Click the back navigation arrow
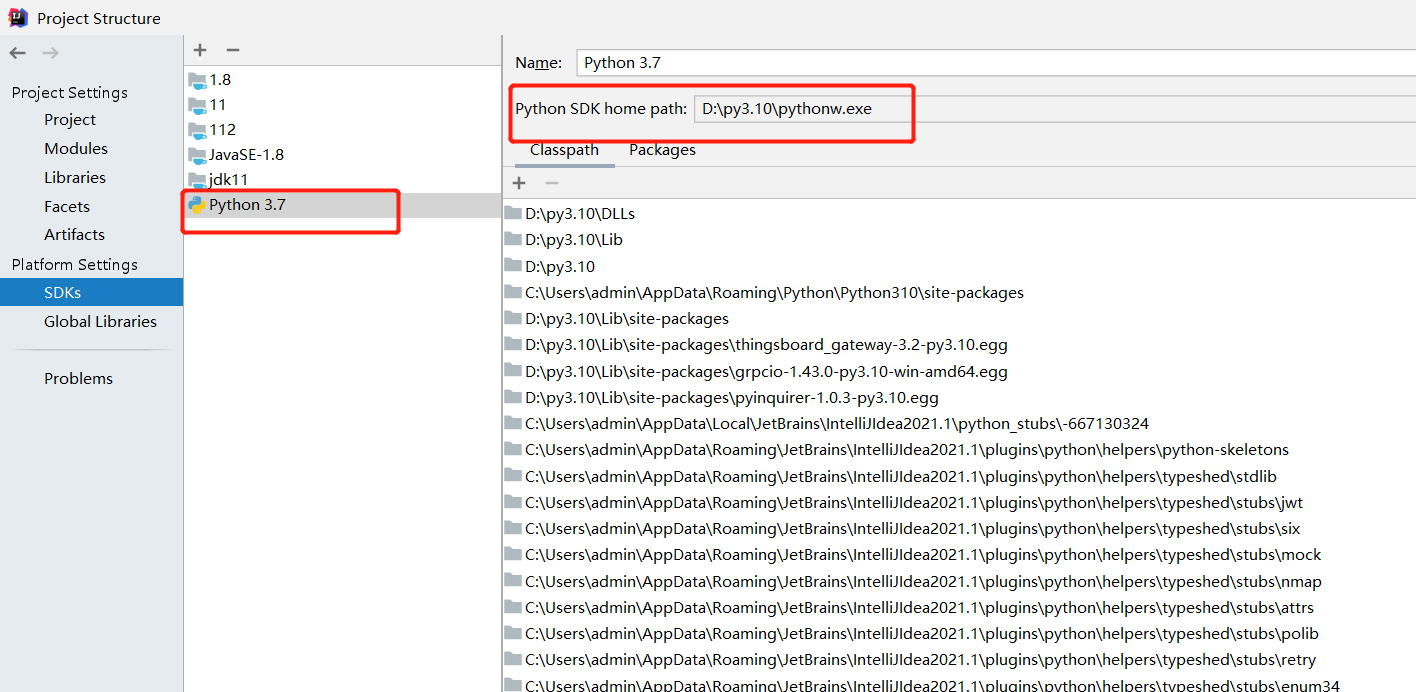Image resolution: width=1416 pixels, height=692 pixels. point(16,52)
